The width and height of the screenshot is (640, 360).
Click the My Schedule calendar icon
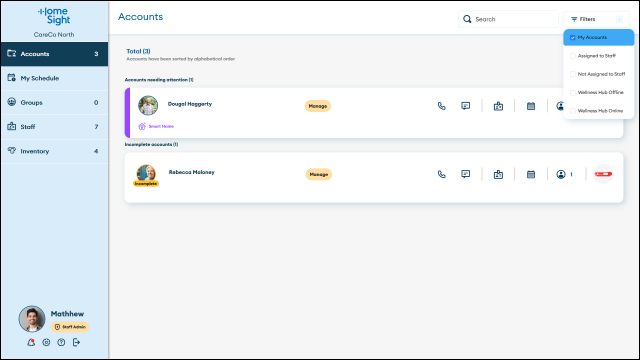click(11, 78)
